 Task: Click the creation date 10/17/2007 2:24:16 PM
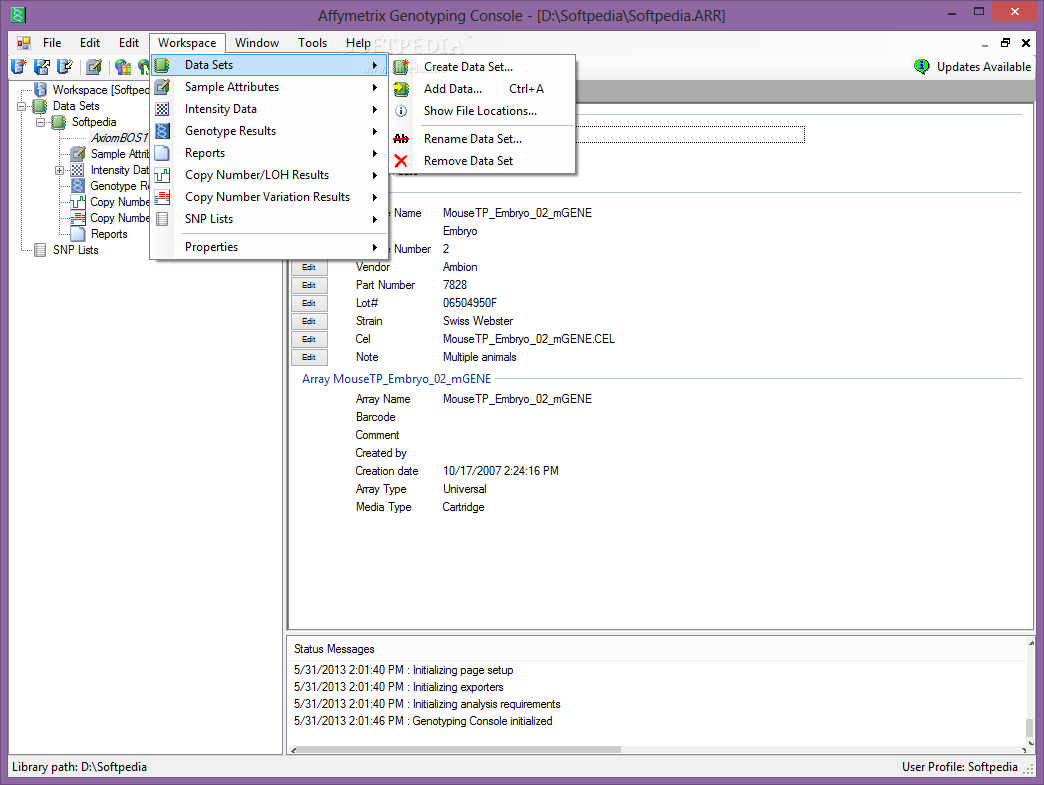pos(501,471)
